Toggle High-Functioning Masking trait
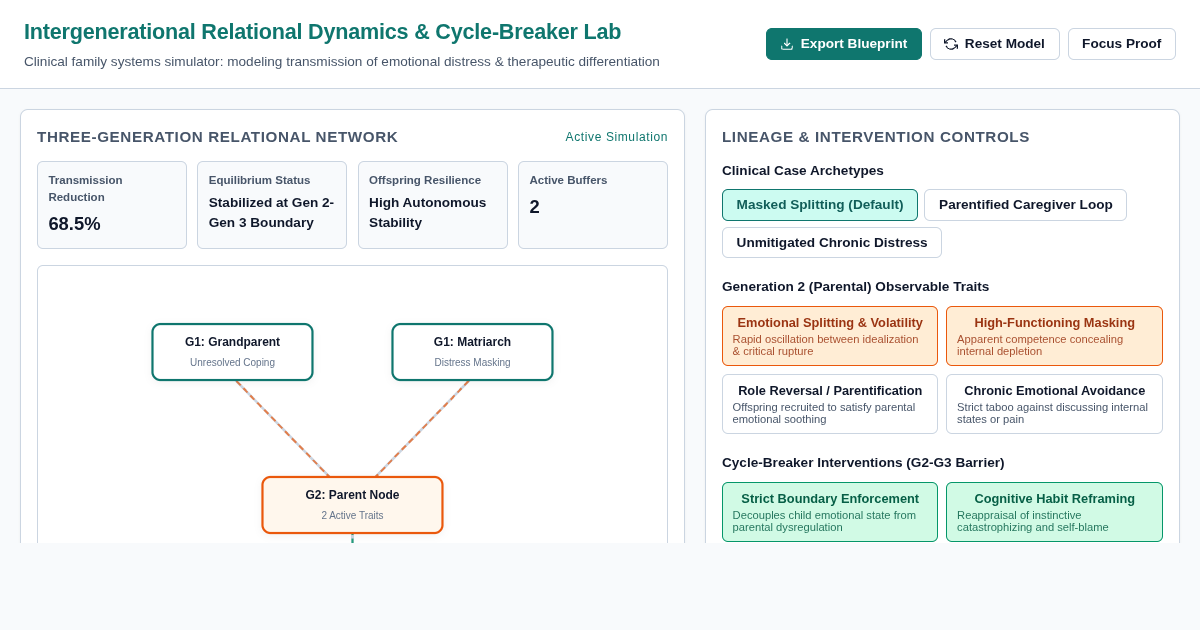This screenshot has width=1200, height=630. coord(1054,336)
